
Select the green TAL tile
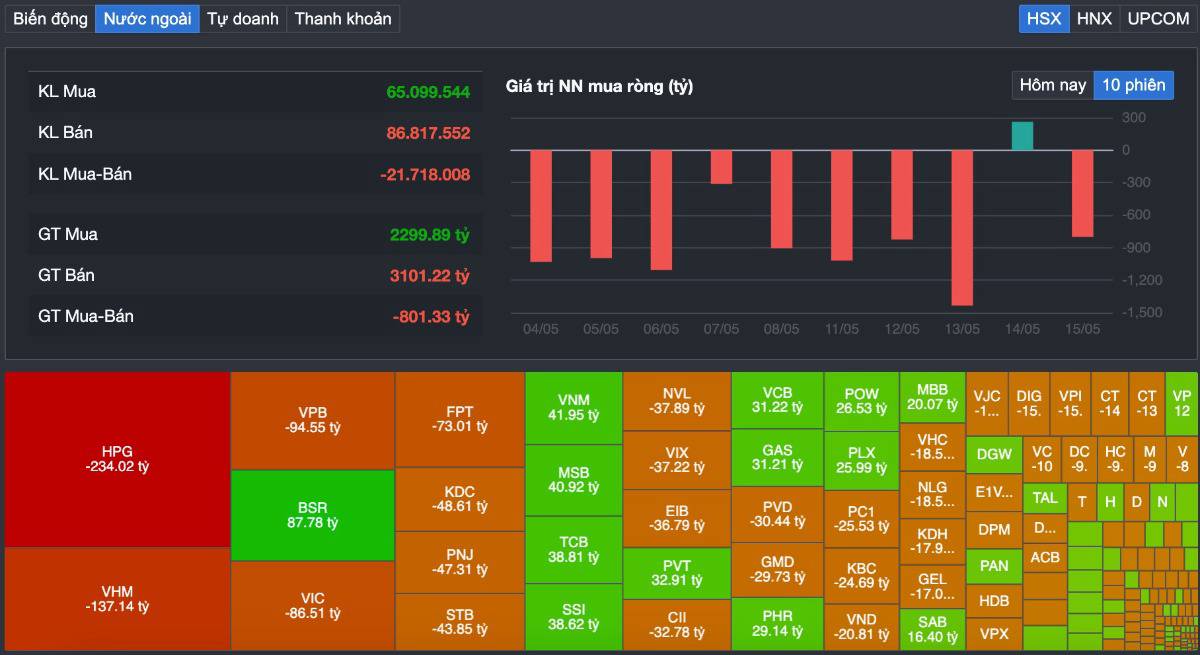tap(1045, 498)
